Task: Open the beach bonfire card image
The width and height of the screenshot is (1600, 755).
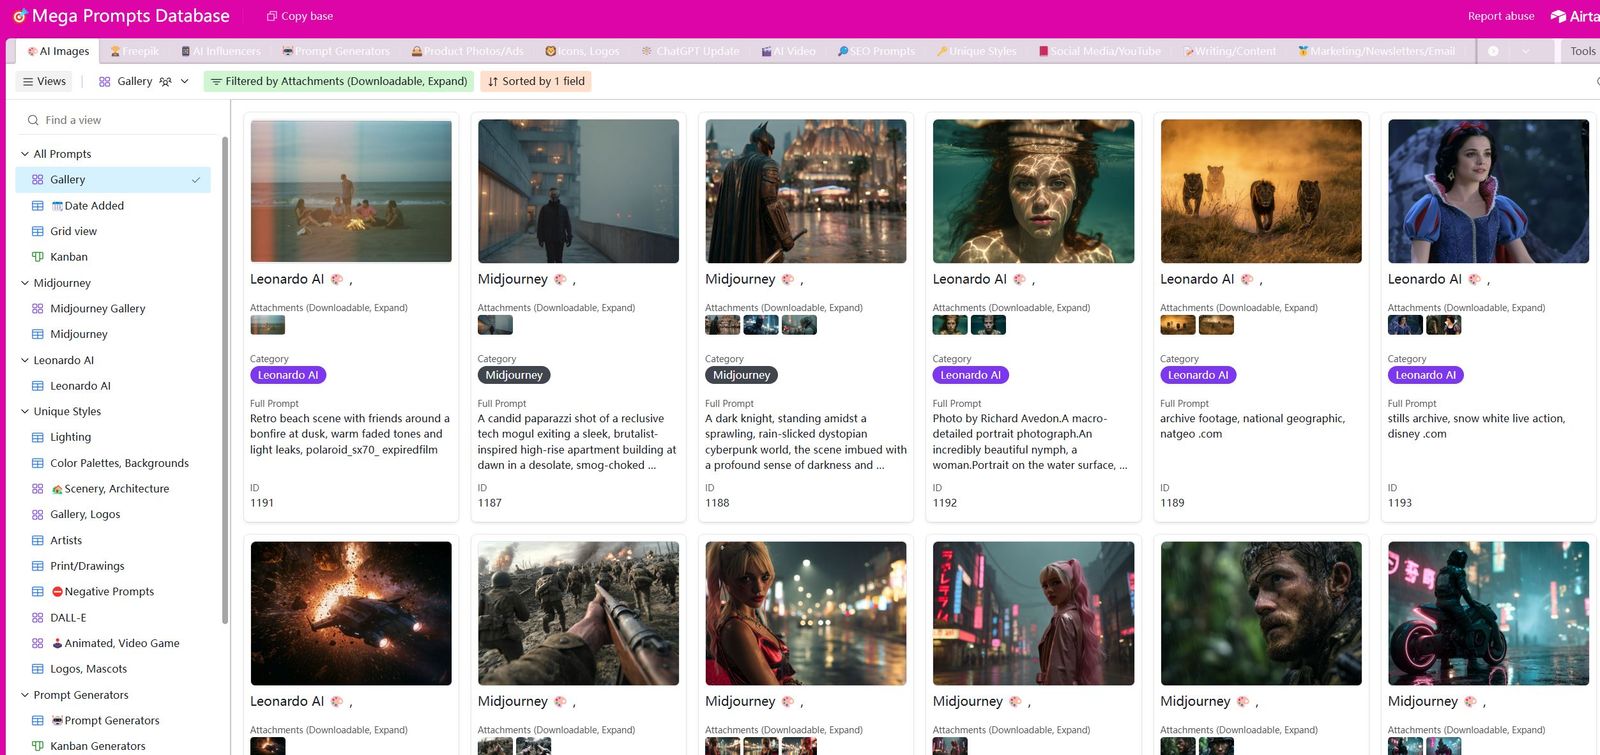Action: pyautogui.click(x=351, y=191)
